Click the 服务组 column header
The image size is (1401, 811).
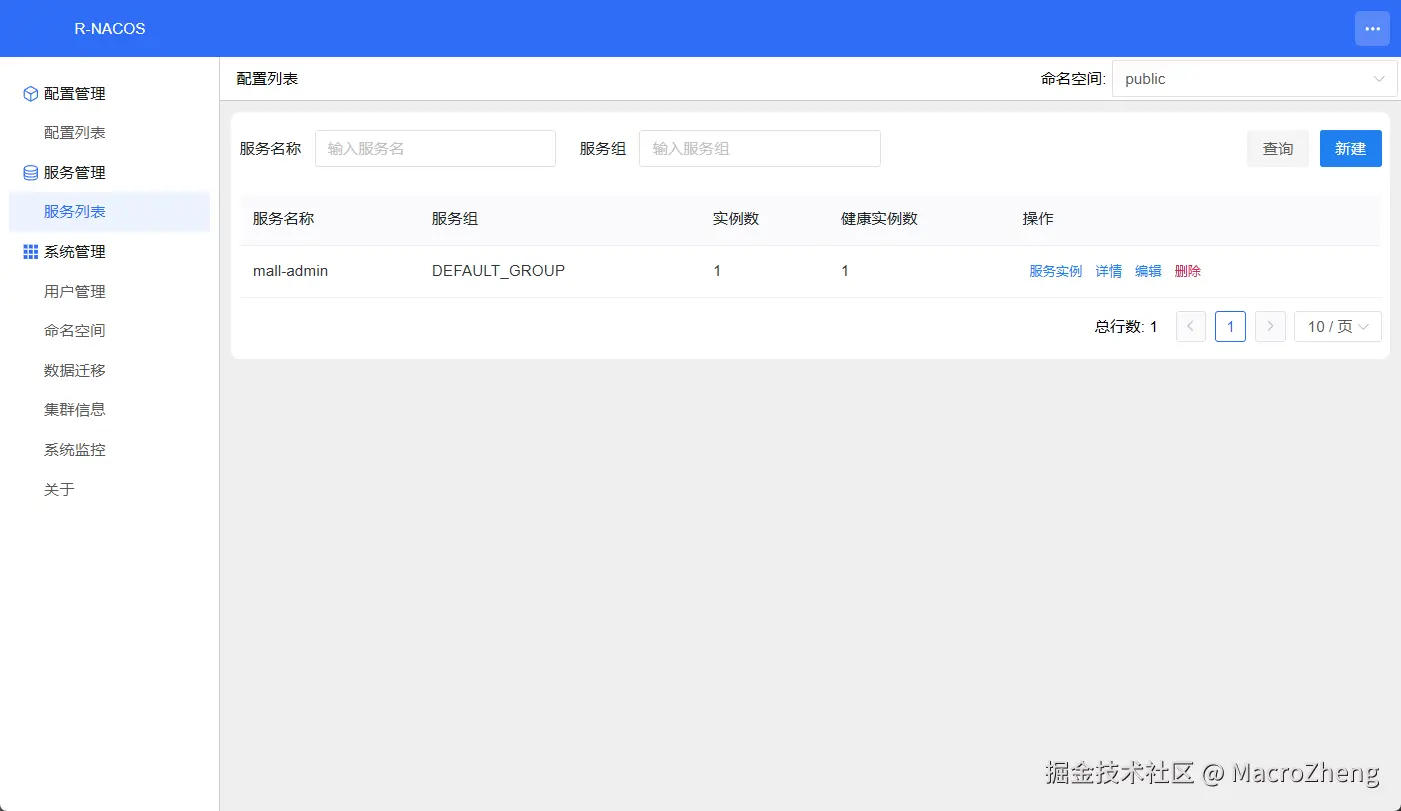[455, 219]
